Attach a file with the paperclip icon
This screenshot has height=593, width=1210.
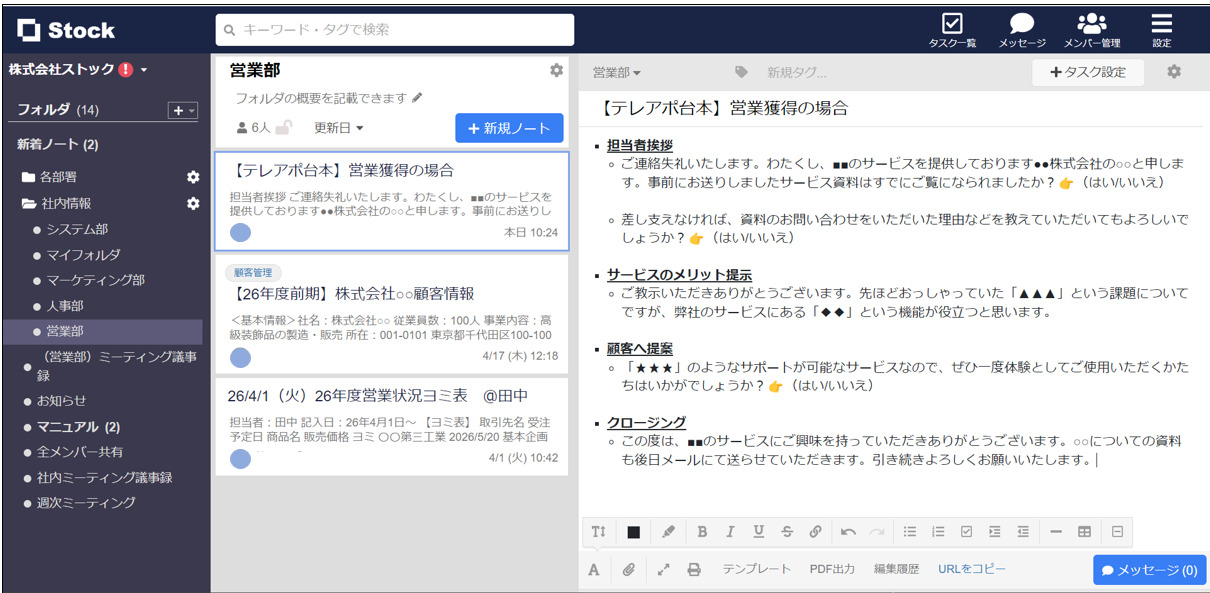tap(629, 569)
